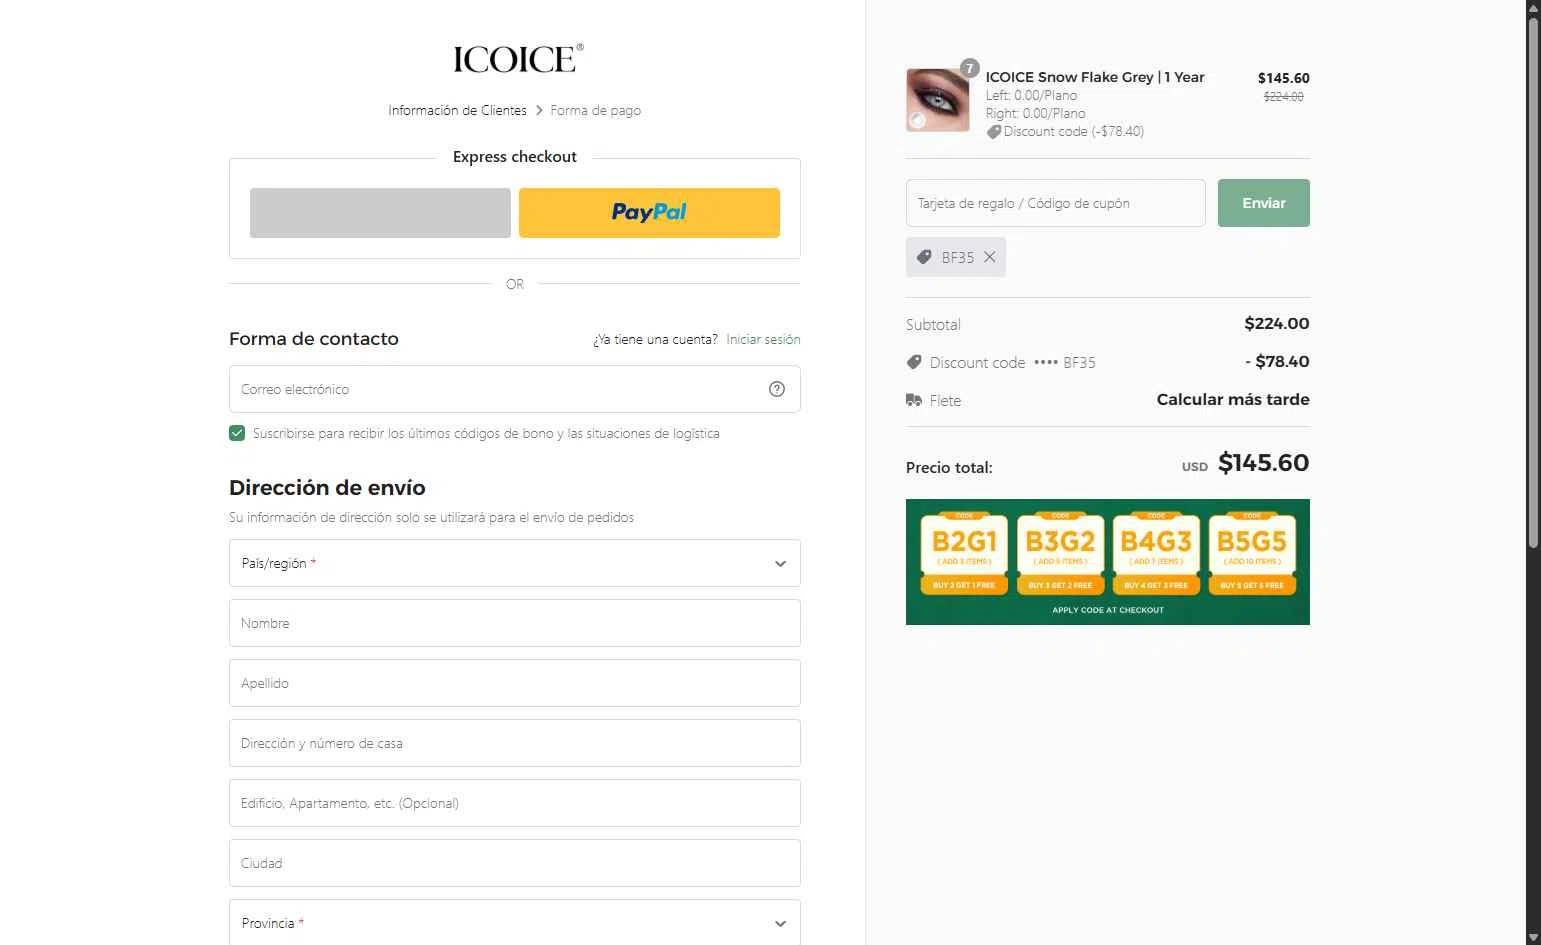Click the Snow Flake Grey product thumbnail
This screenshot has height=945, width=1541.
tap(938, 100)
